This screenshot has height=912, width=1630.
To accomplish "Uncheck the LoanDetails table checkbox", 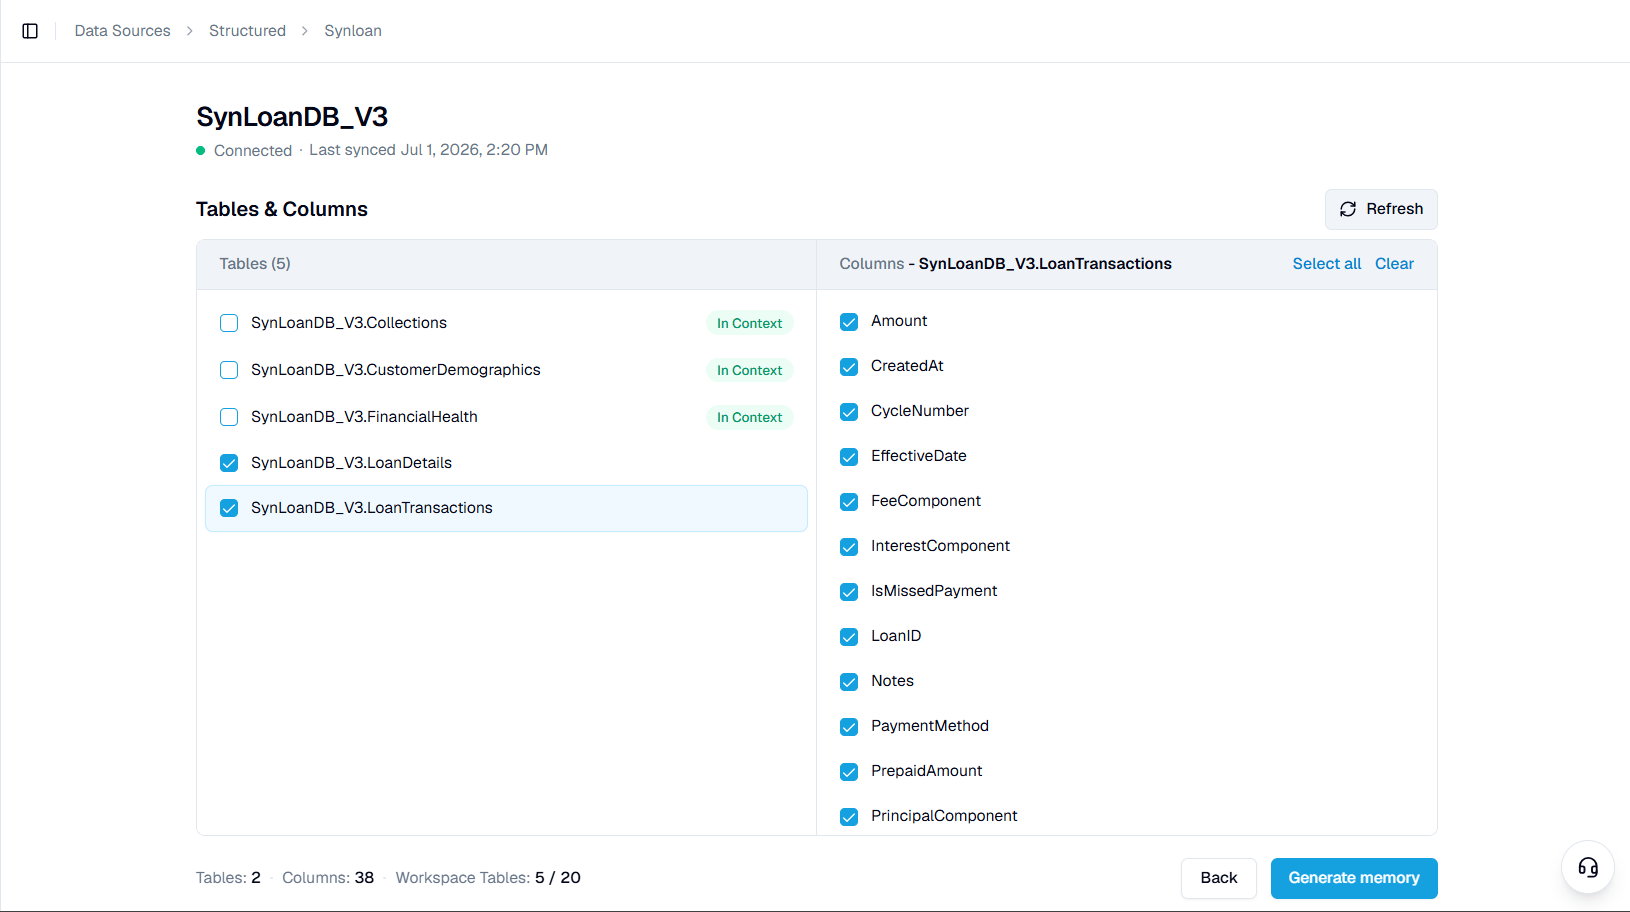I will coord(229,463).
